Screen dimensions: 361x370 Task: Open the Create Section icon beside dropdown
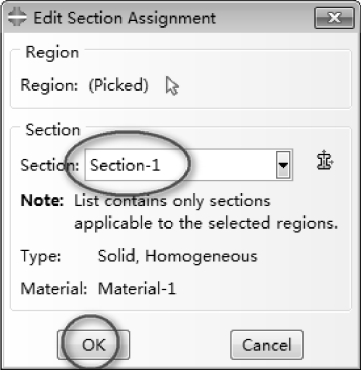pos(325,161)
